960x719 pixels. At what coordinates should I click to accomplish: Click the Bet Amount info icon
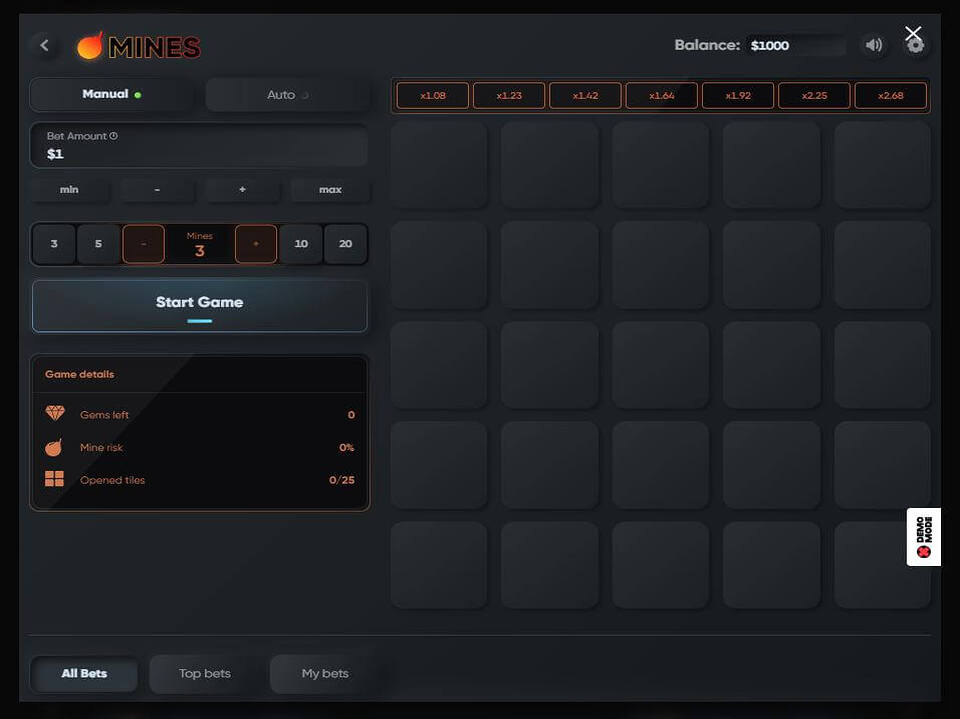pos(114,136)
